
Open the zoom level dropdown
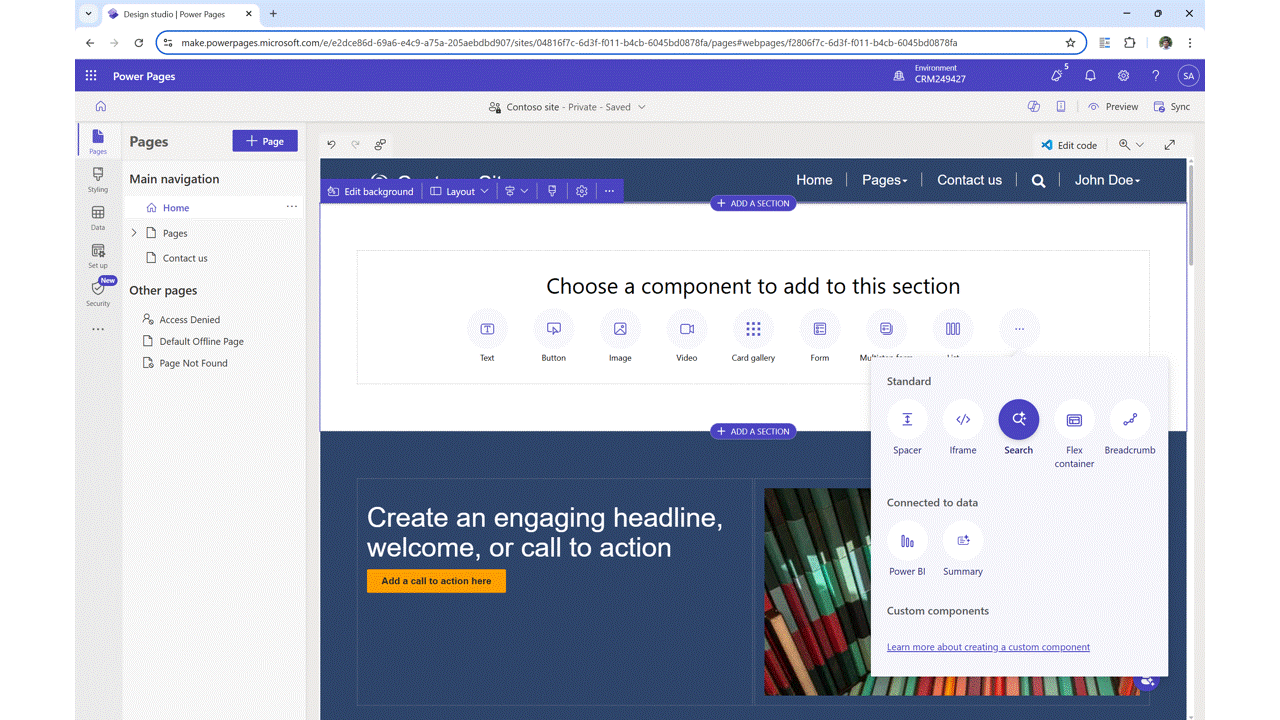[1131, 145]
